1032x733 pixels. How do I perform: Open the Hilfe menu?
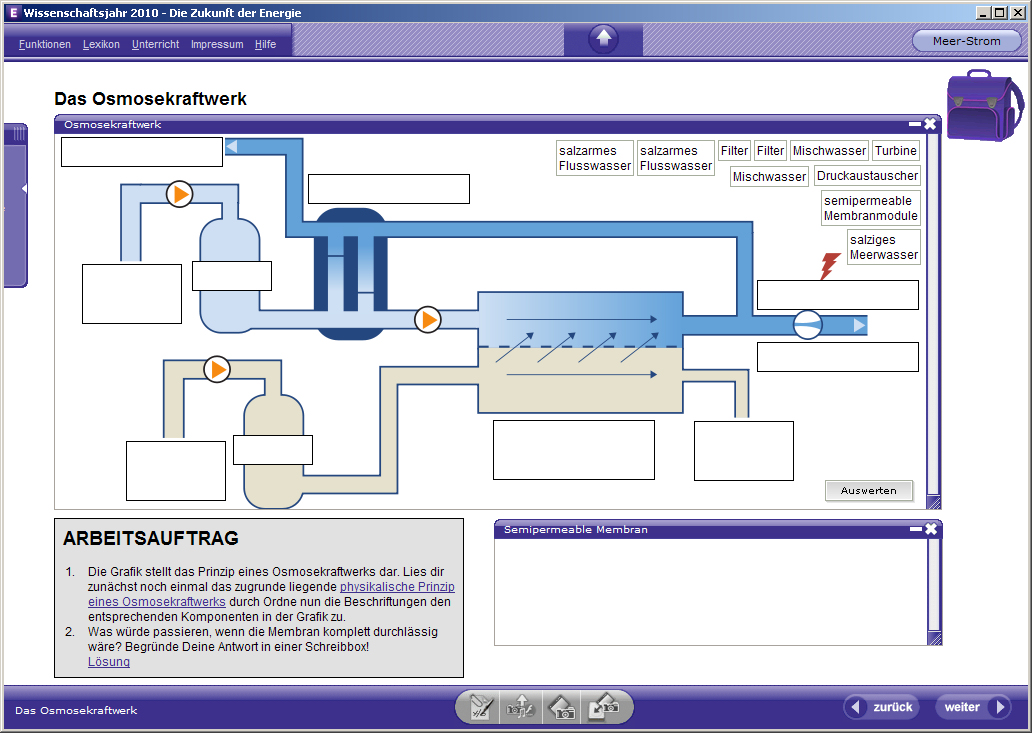coord(265,44)
